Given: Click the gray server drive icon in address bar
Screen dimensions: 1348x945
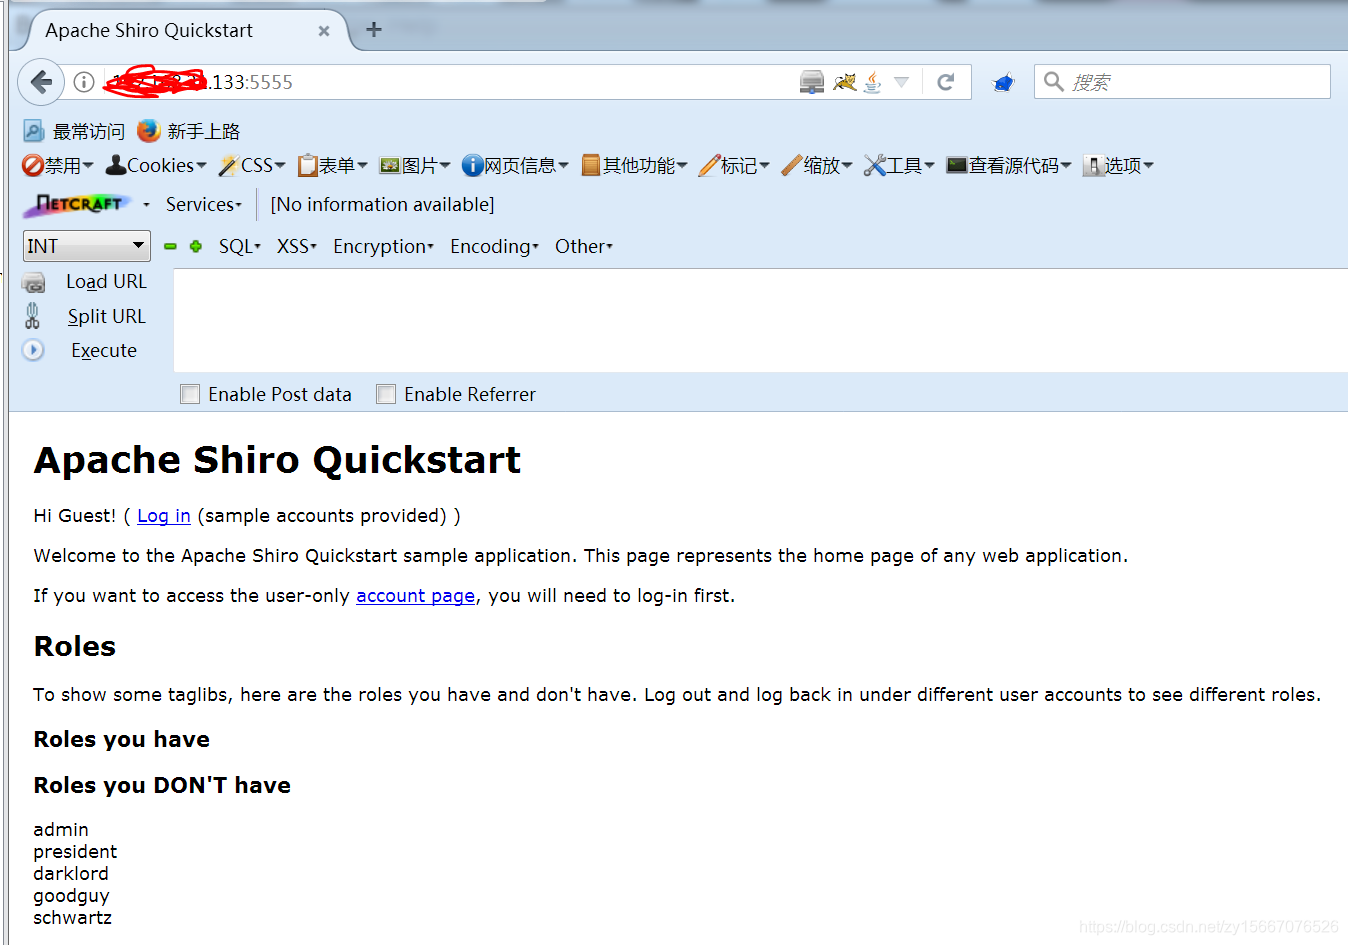Looking at the screenshot, I should tap(812, 82).
